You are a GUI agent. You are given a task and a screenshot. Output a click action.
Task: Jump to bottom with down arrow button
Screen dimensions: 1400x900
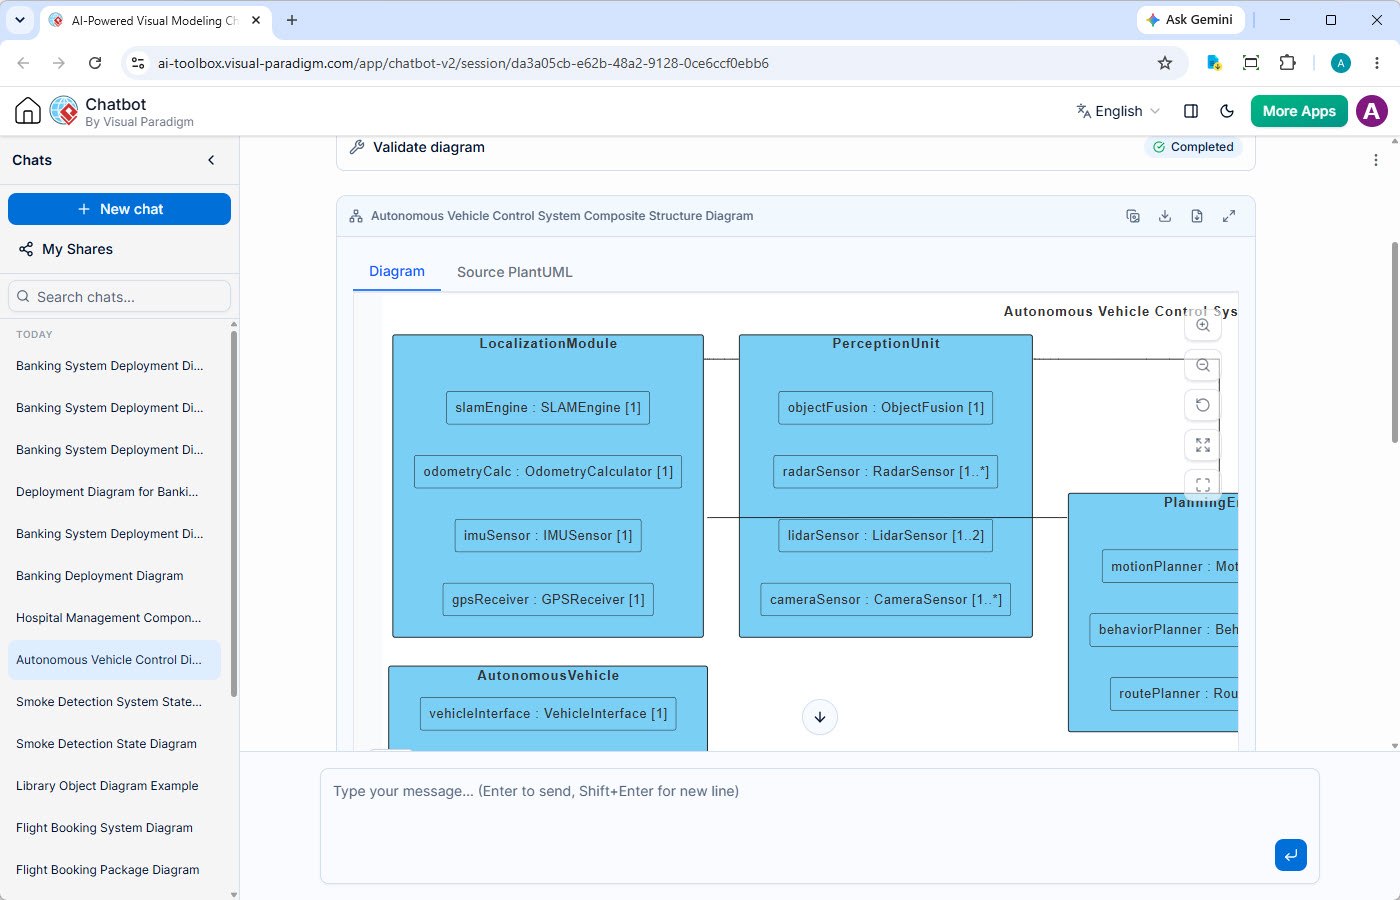click(x=820, y=717)
